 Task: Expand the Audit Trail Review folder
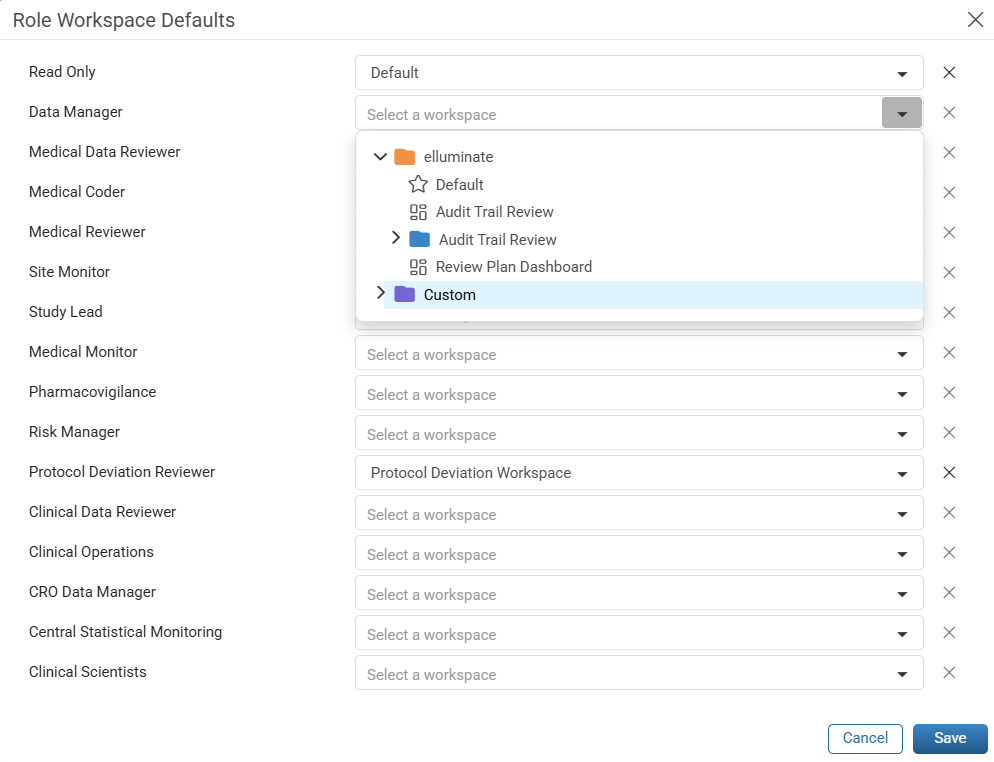coord(396,238)
